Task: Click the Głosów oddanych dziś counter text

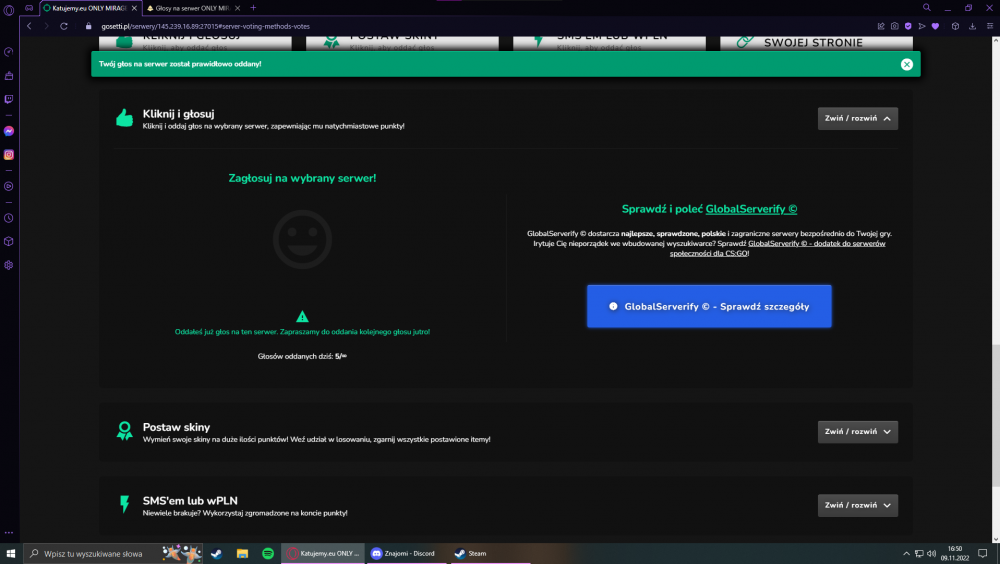Action: pos(302,357)
